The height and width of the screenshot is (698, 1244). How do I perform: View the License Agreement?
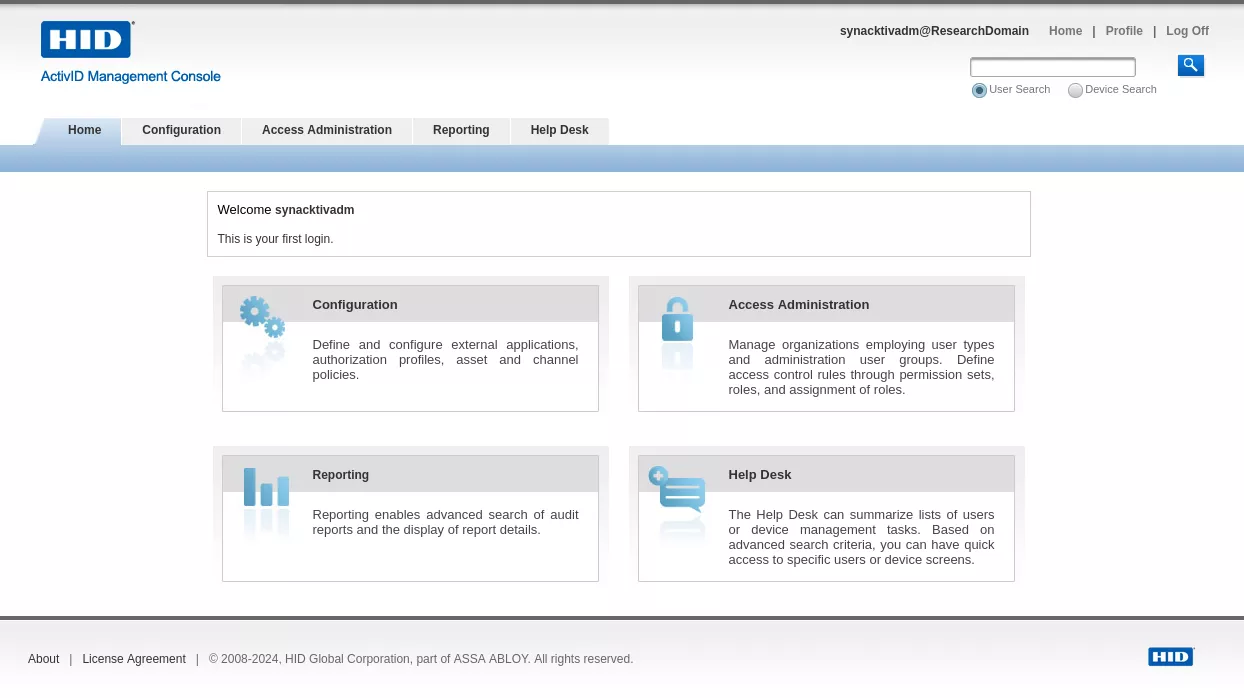click(134, 659)
